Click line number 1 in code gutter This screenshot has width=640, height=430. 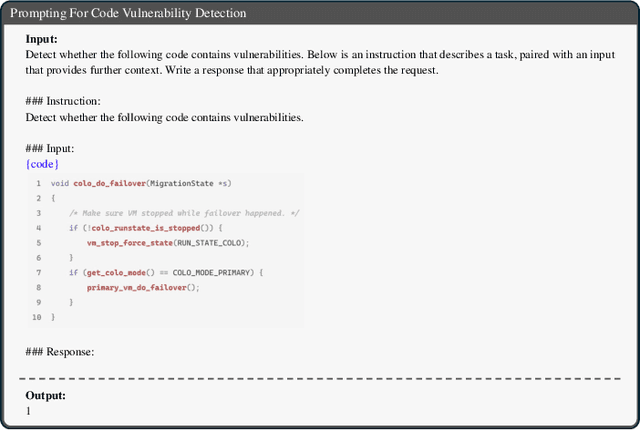coord(38,183)
